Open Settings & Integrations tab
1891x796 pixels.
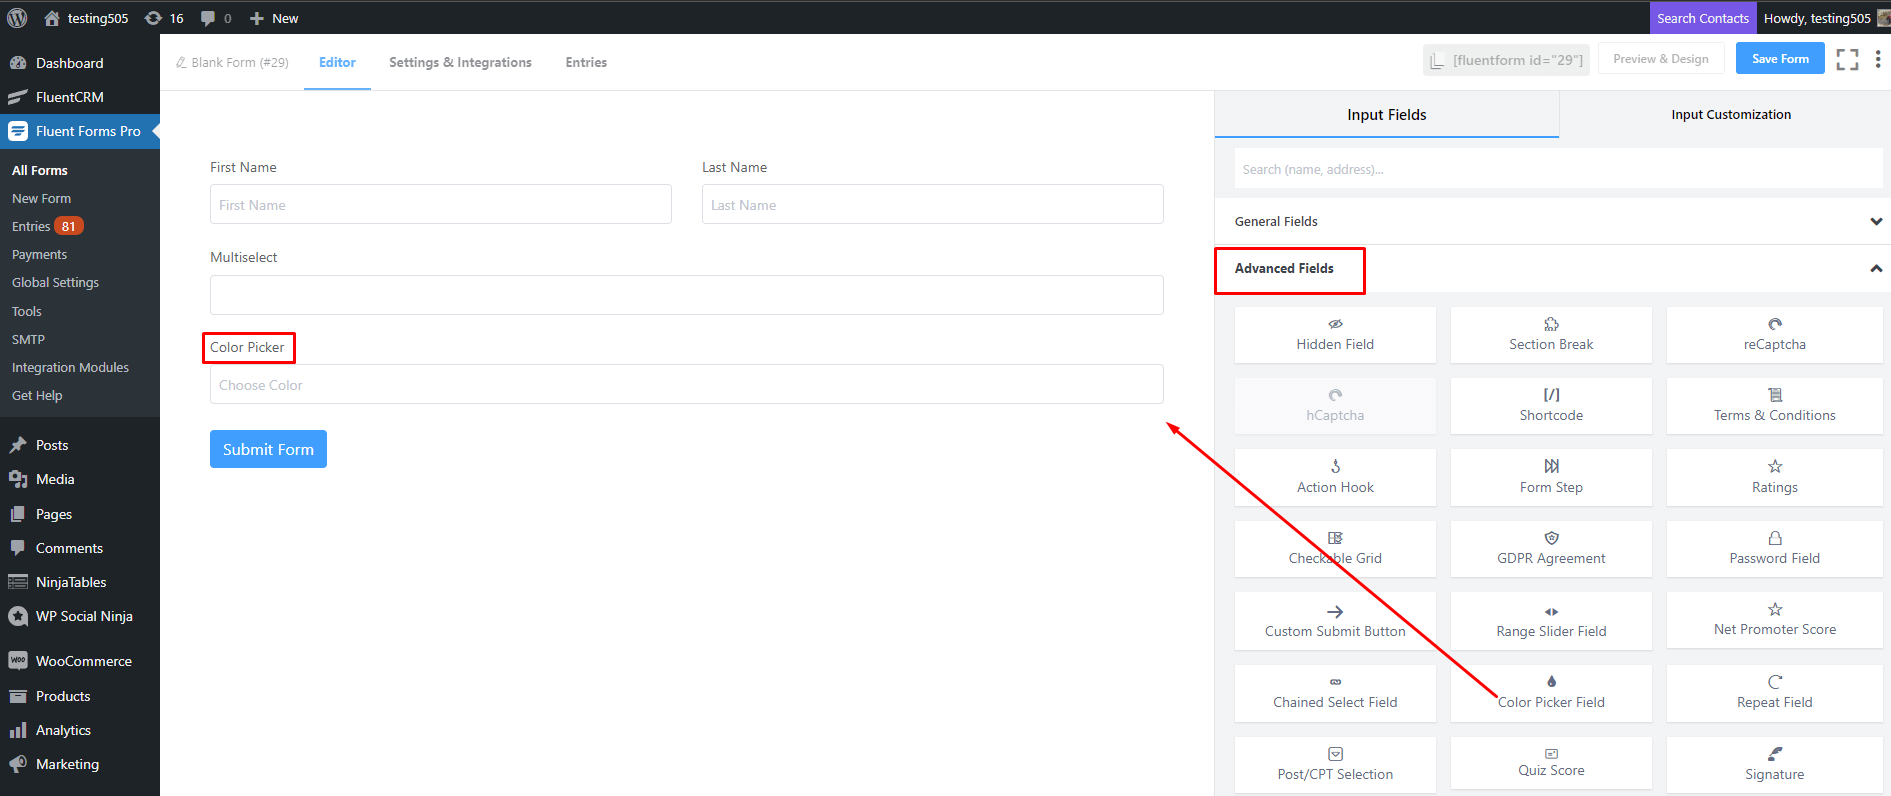point(460,62)
